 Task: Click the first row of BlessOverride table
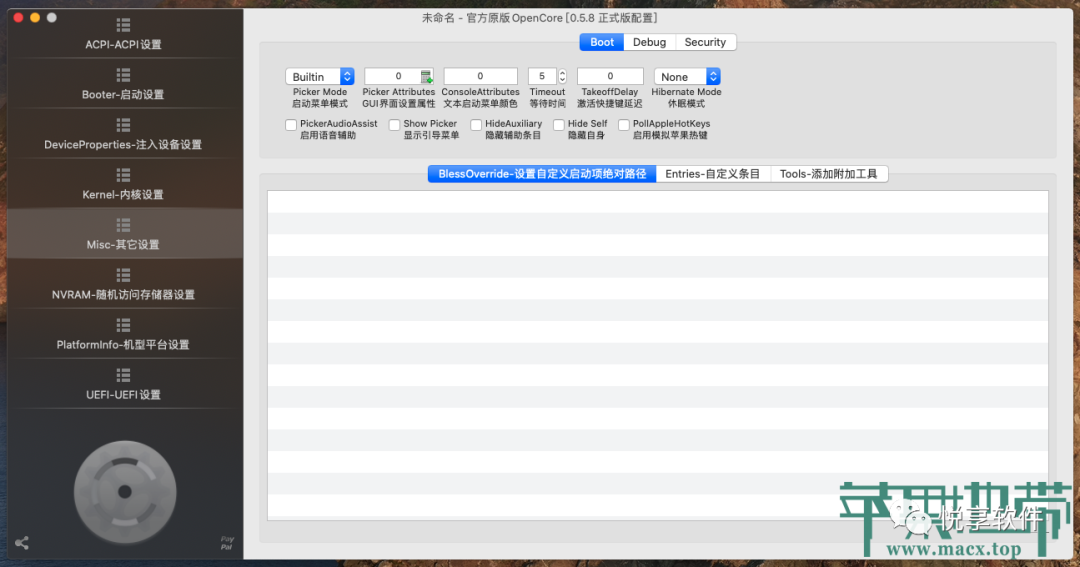click(x=658, y=202)
